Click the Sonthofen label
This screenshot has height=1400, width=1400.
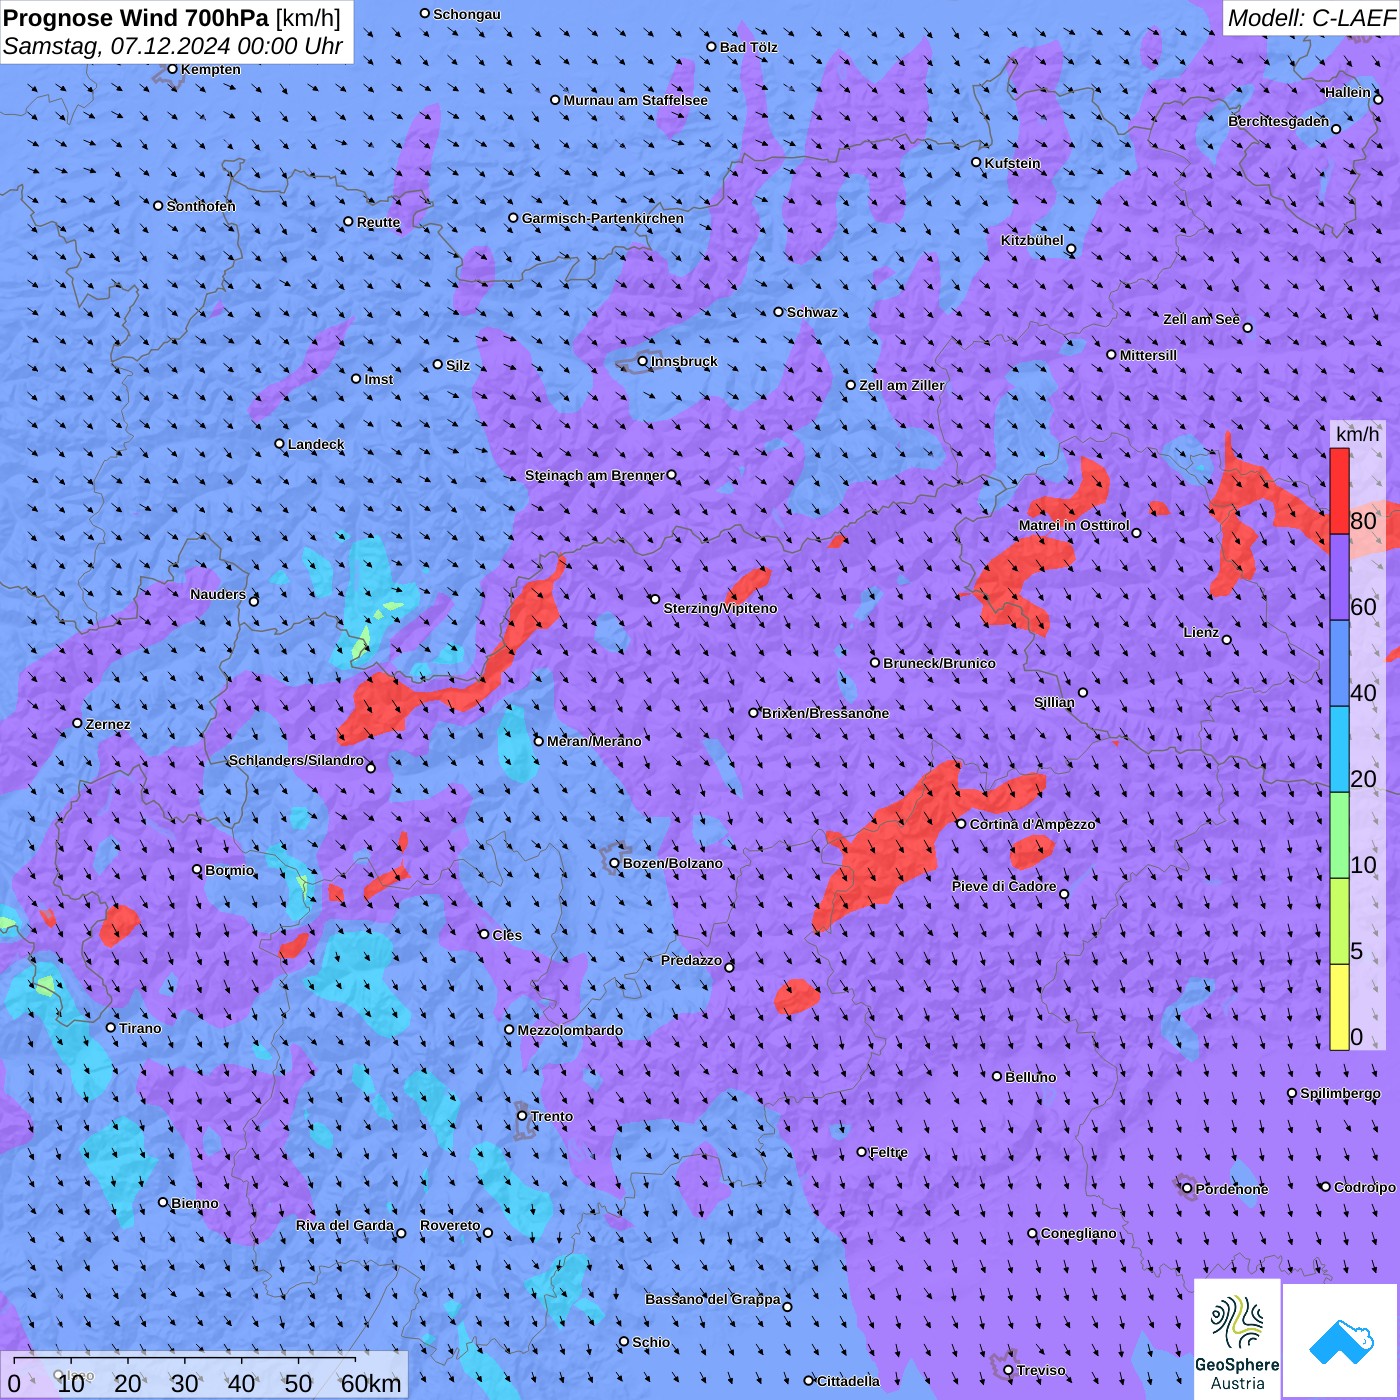click(201, 206)
